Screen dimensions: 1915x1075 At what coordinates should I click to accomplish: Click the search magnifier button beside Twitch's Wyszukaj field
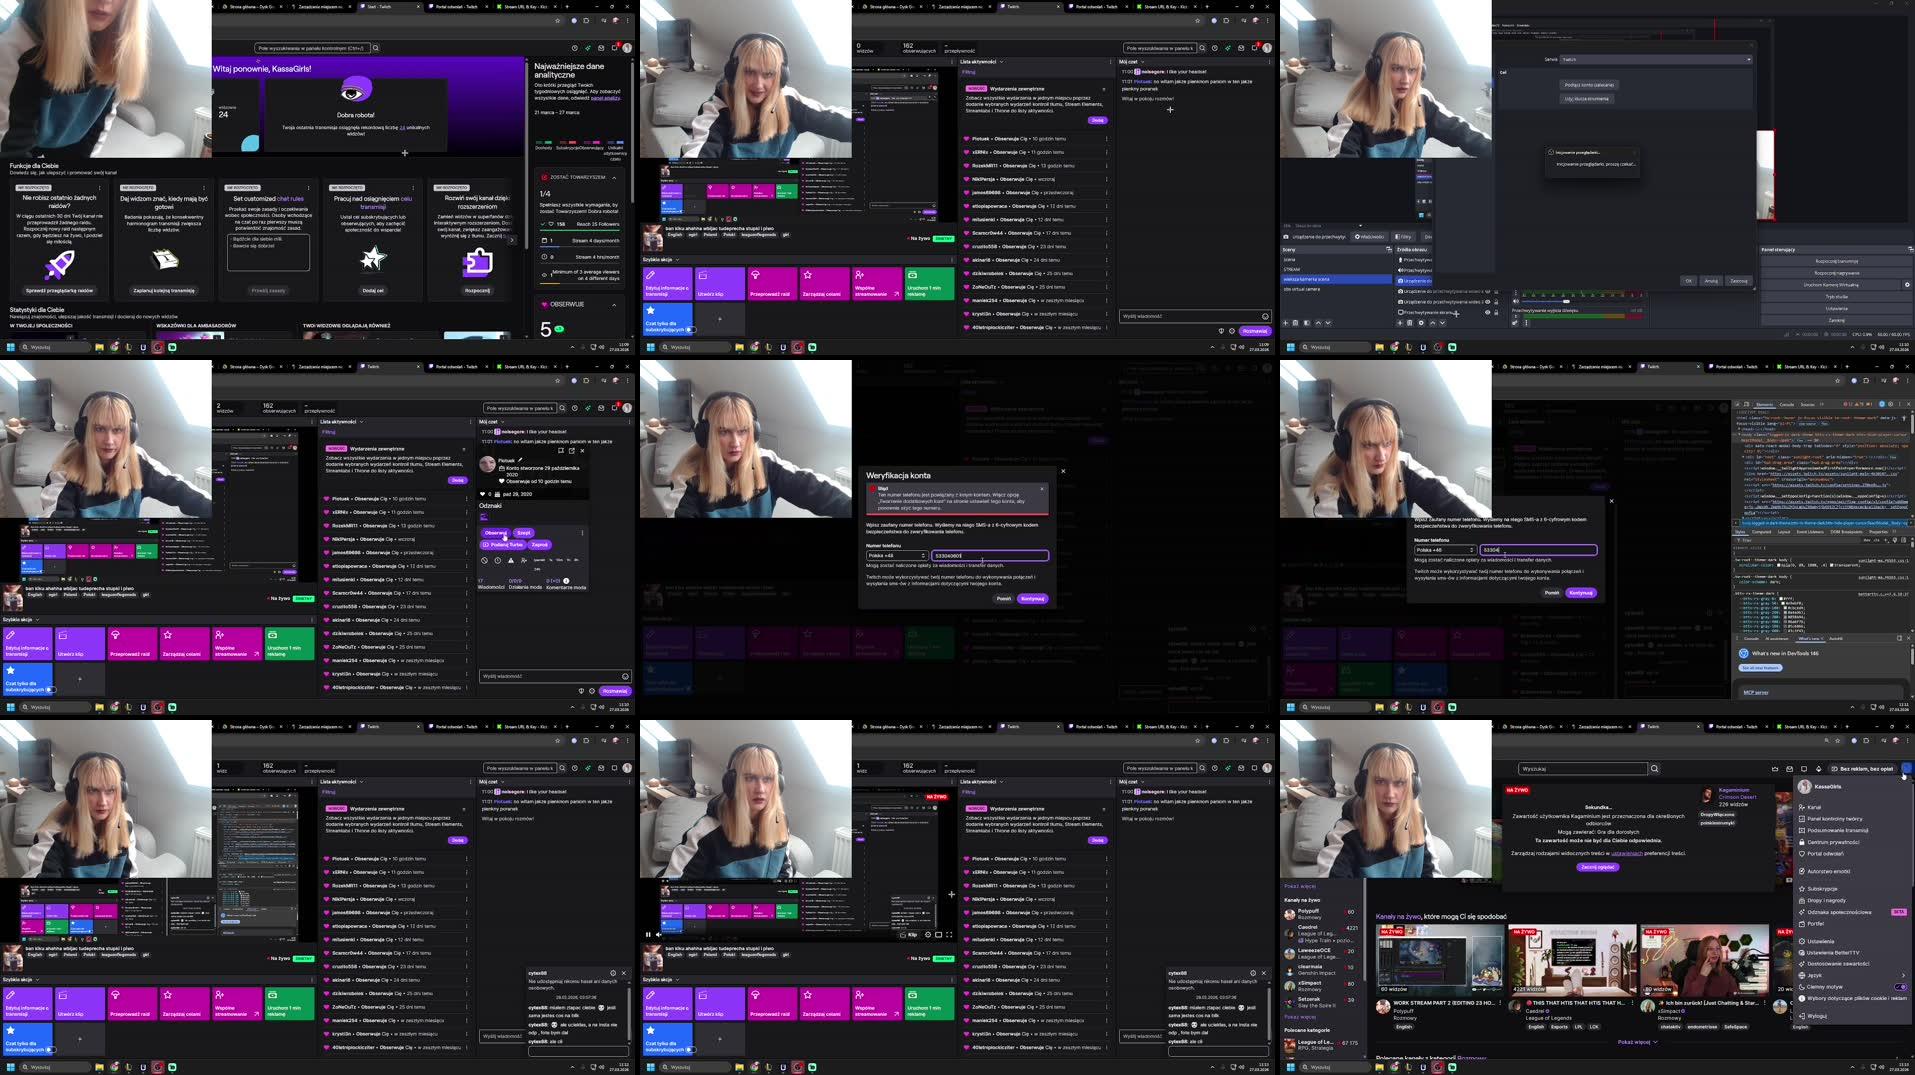pyautogui.click(x=1655, y=769)
